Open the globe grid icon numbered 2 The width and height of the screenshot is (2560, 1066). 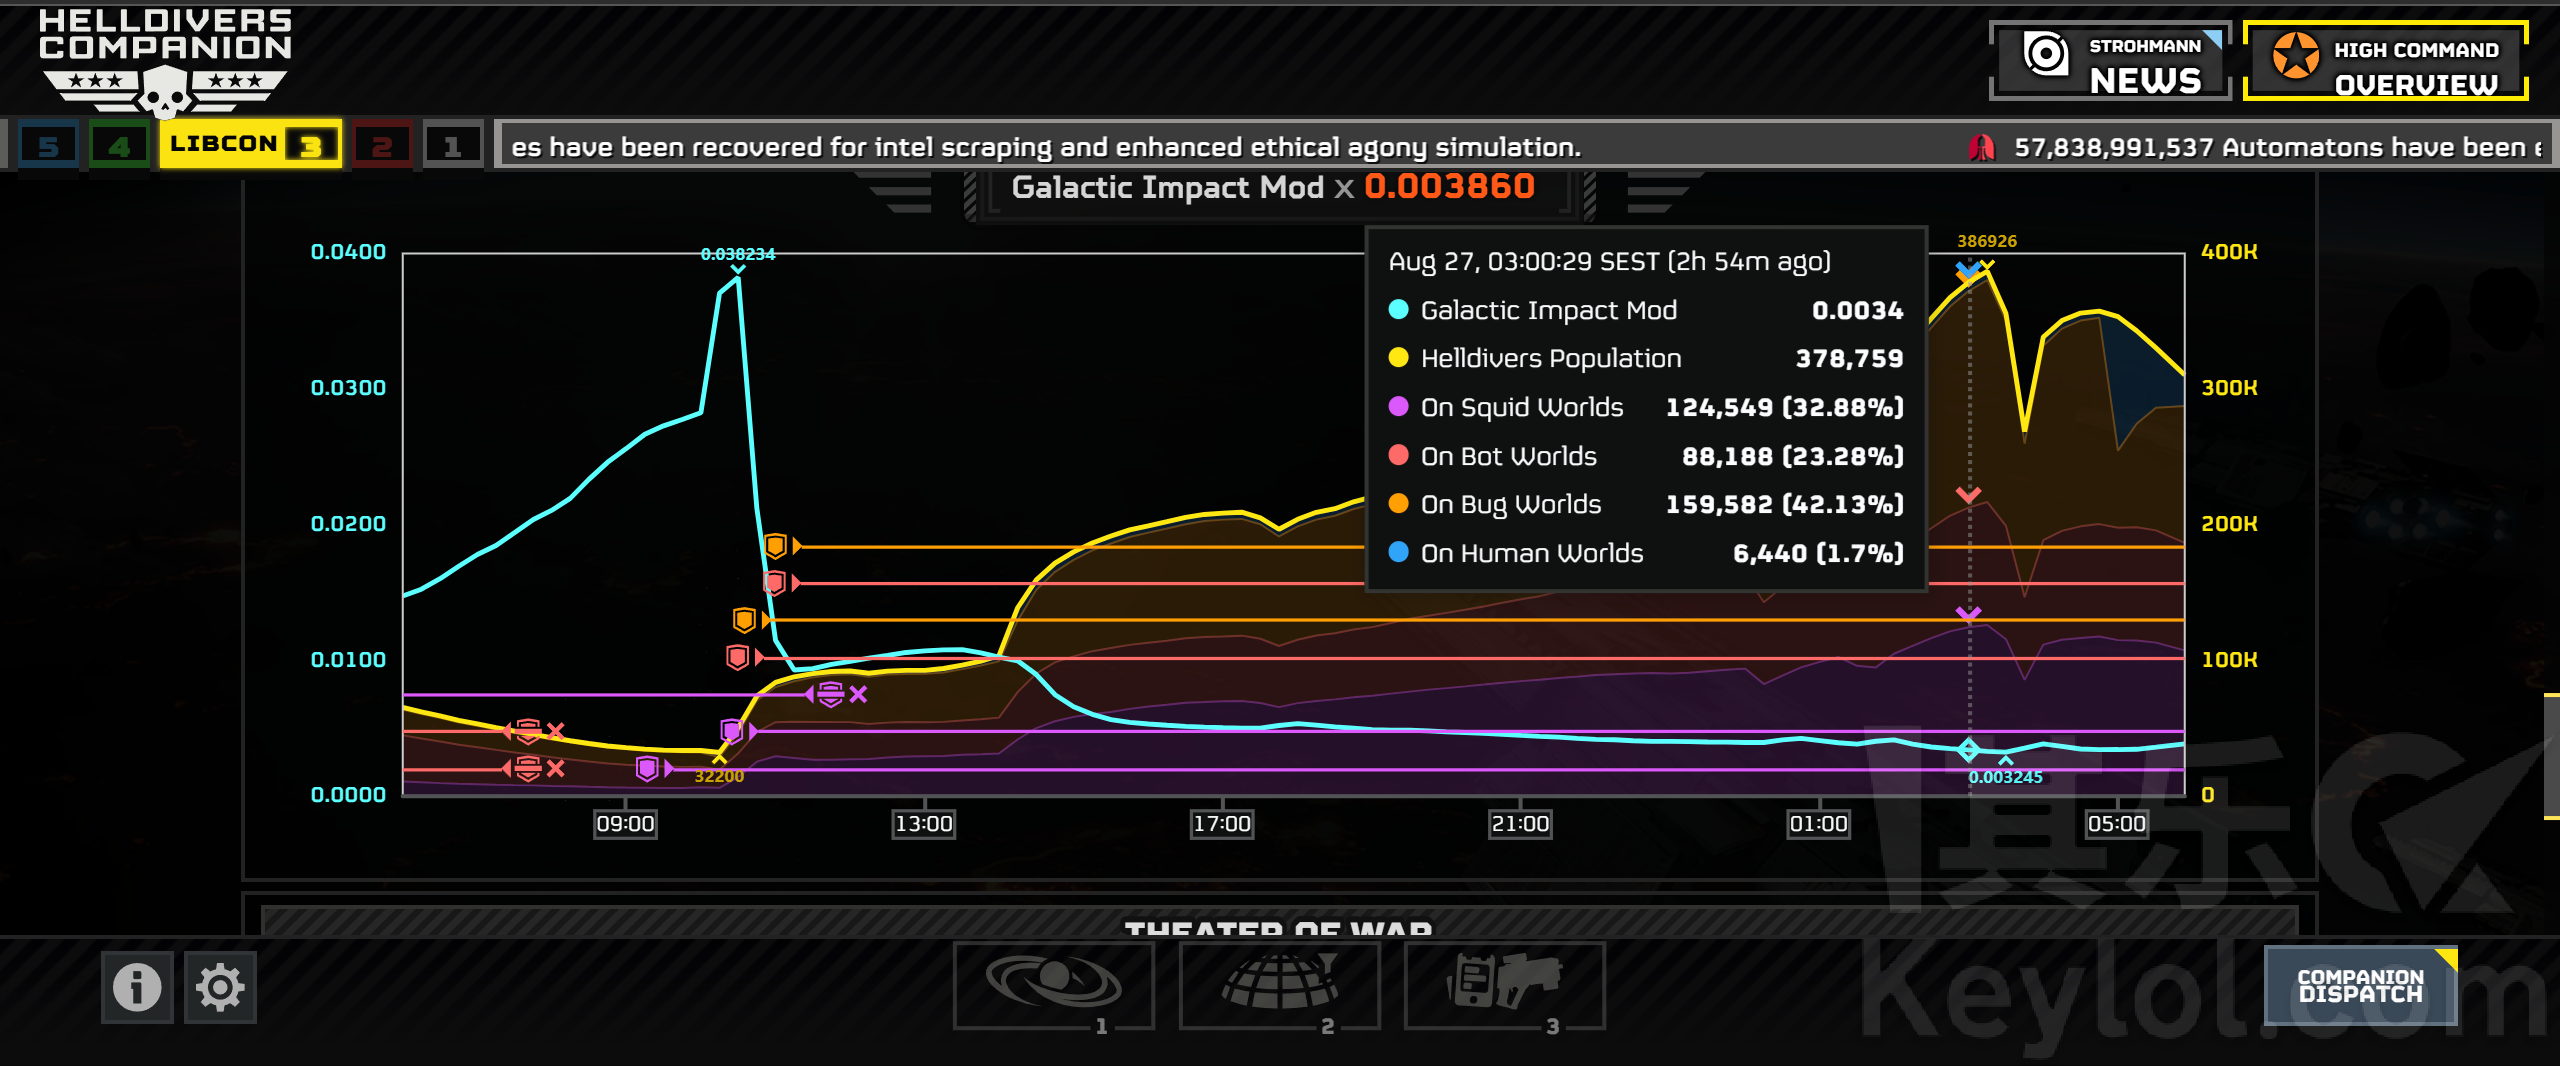point(1280,985)
